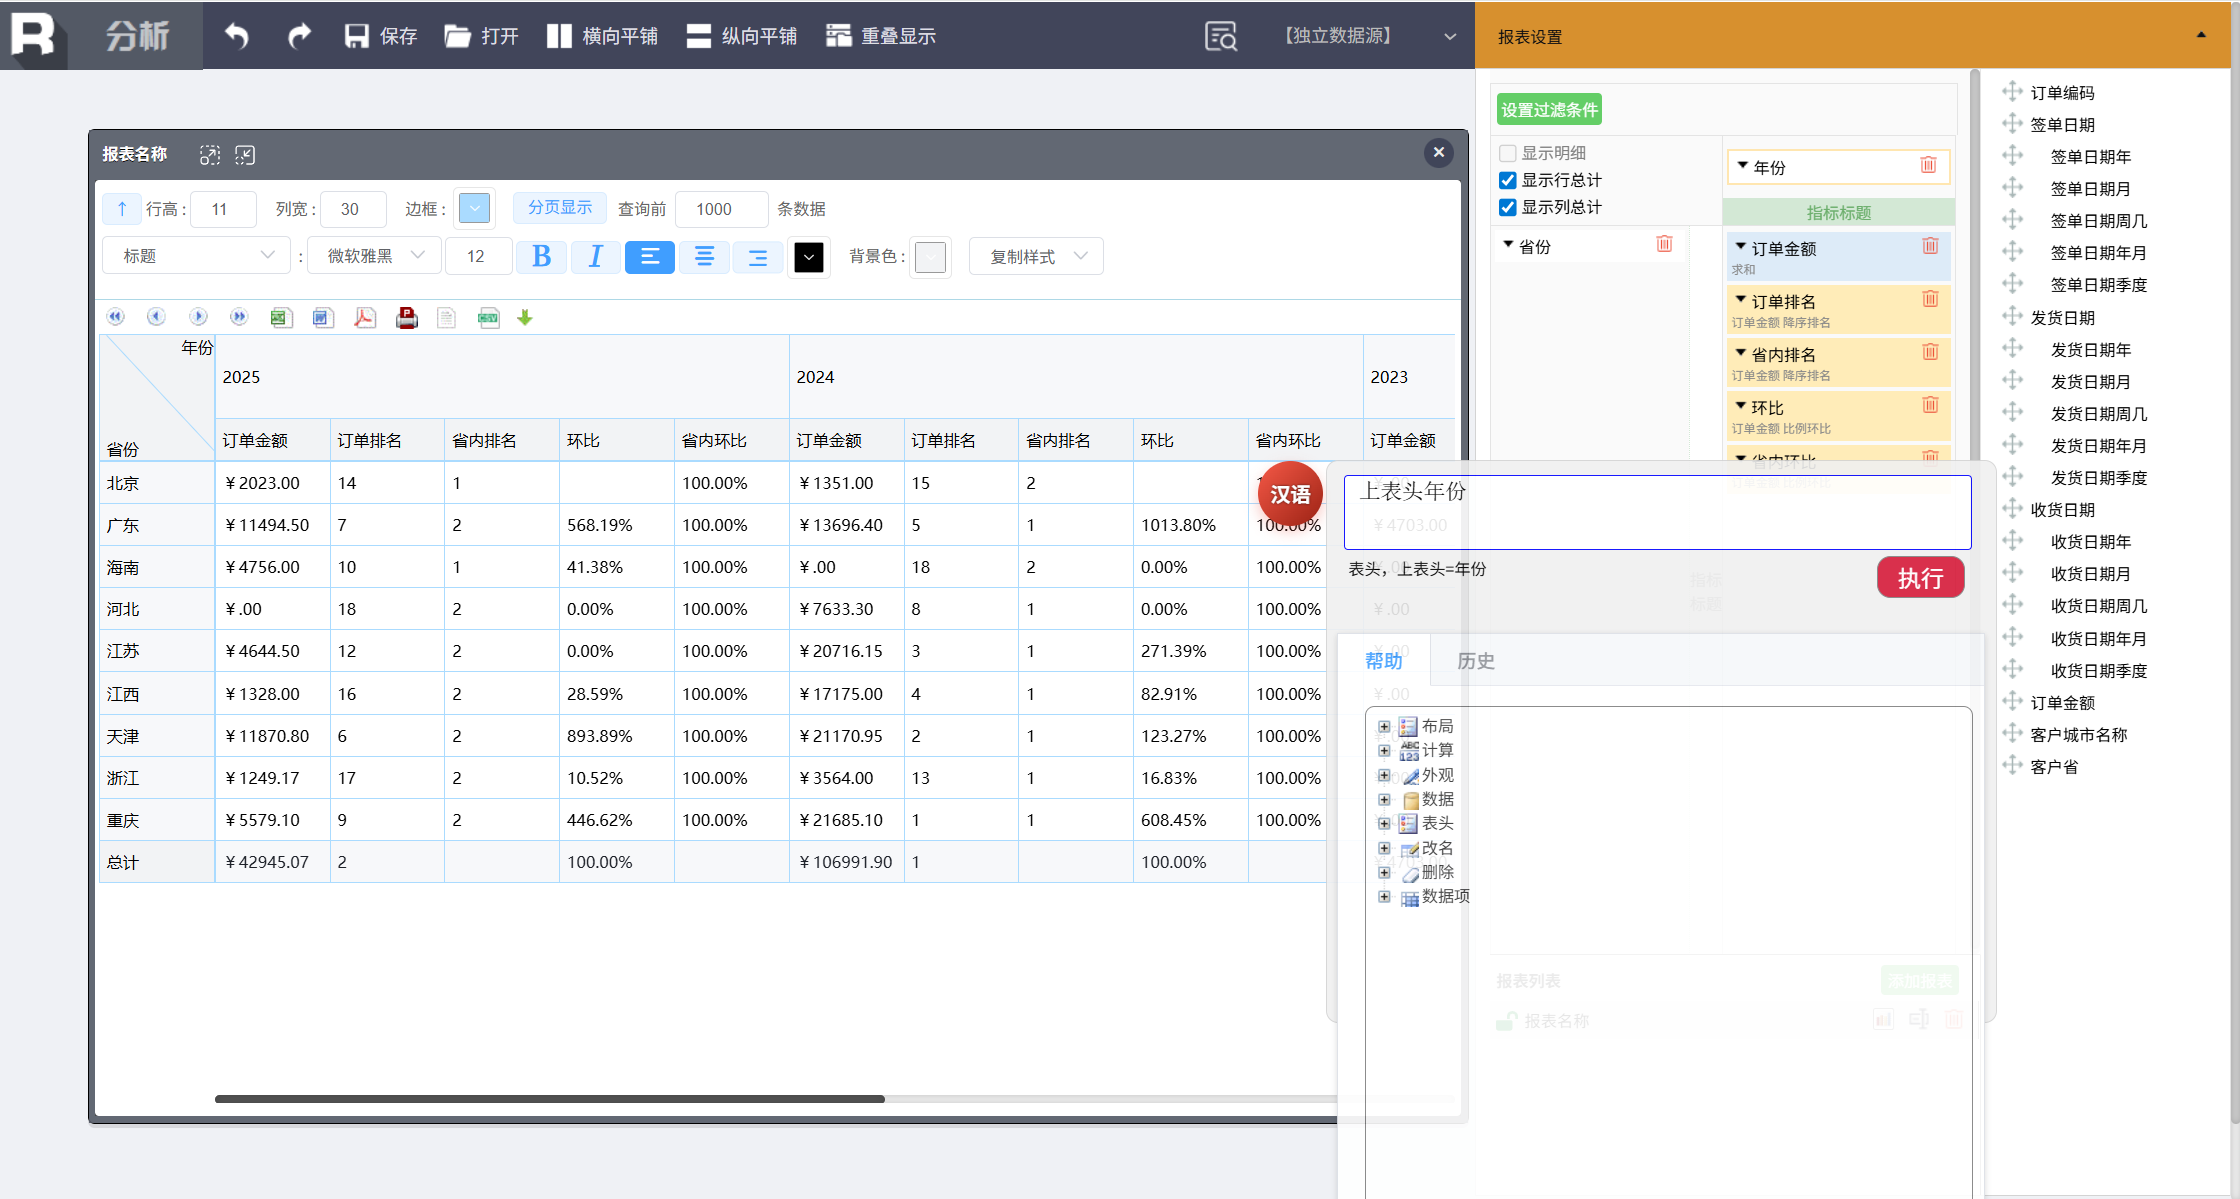Open the black font color swatch

click(x=809, y=257)
